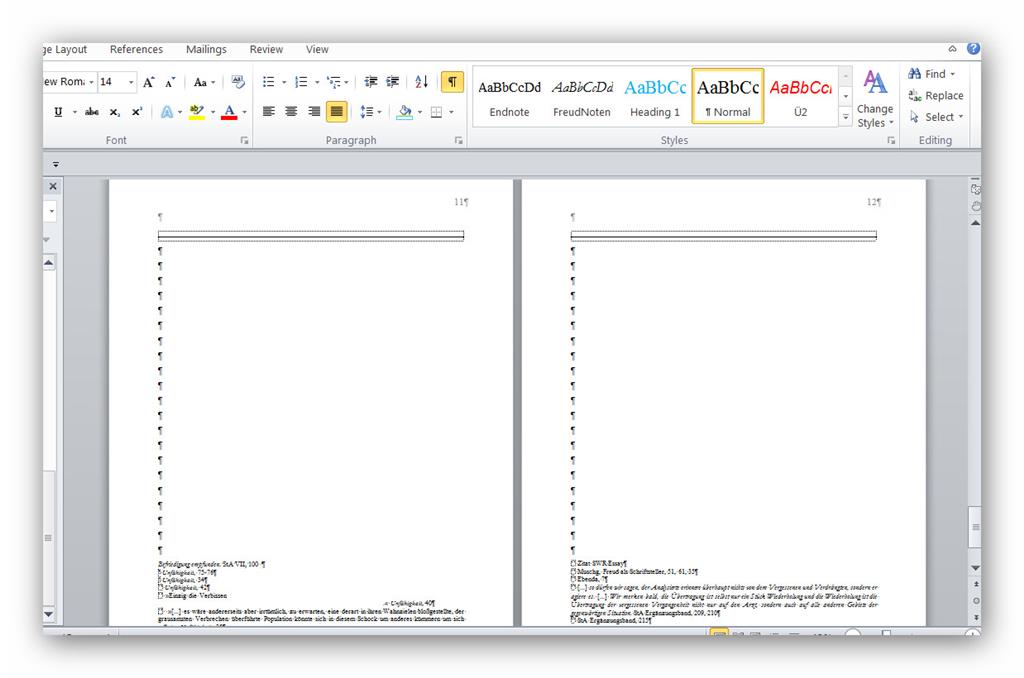
Task: Click the Select Browse Object circle button
Action: [x=976, y=600]
